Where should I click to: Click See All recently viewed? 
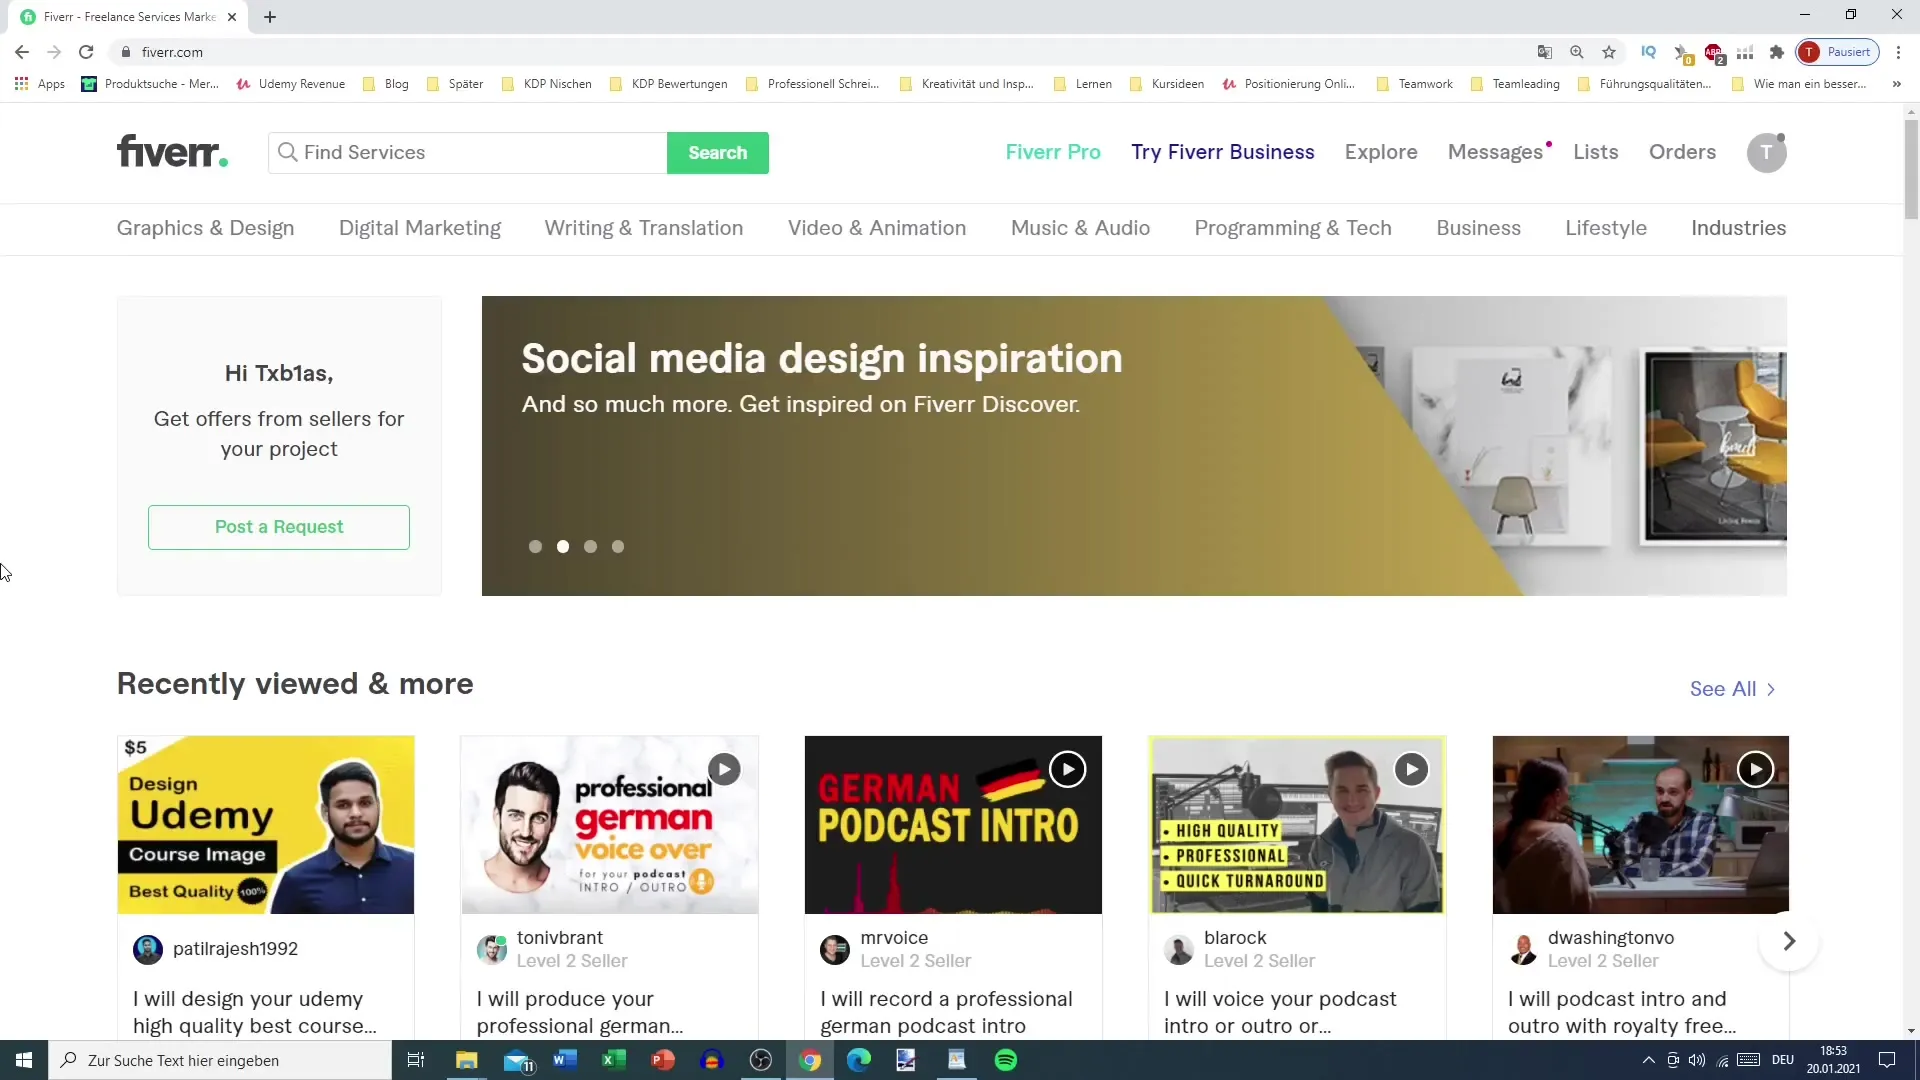pos(1732,689)
